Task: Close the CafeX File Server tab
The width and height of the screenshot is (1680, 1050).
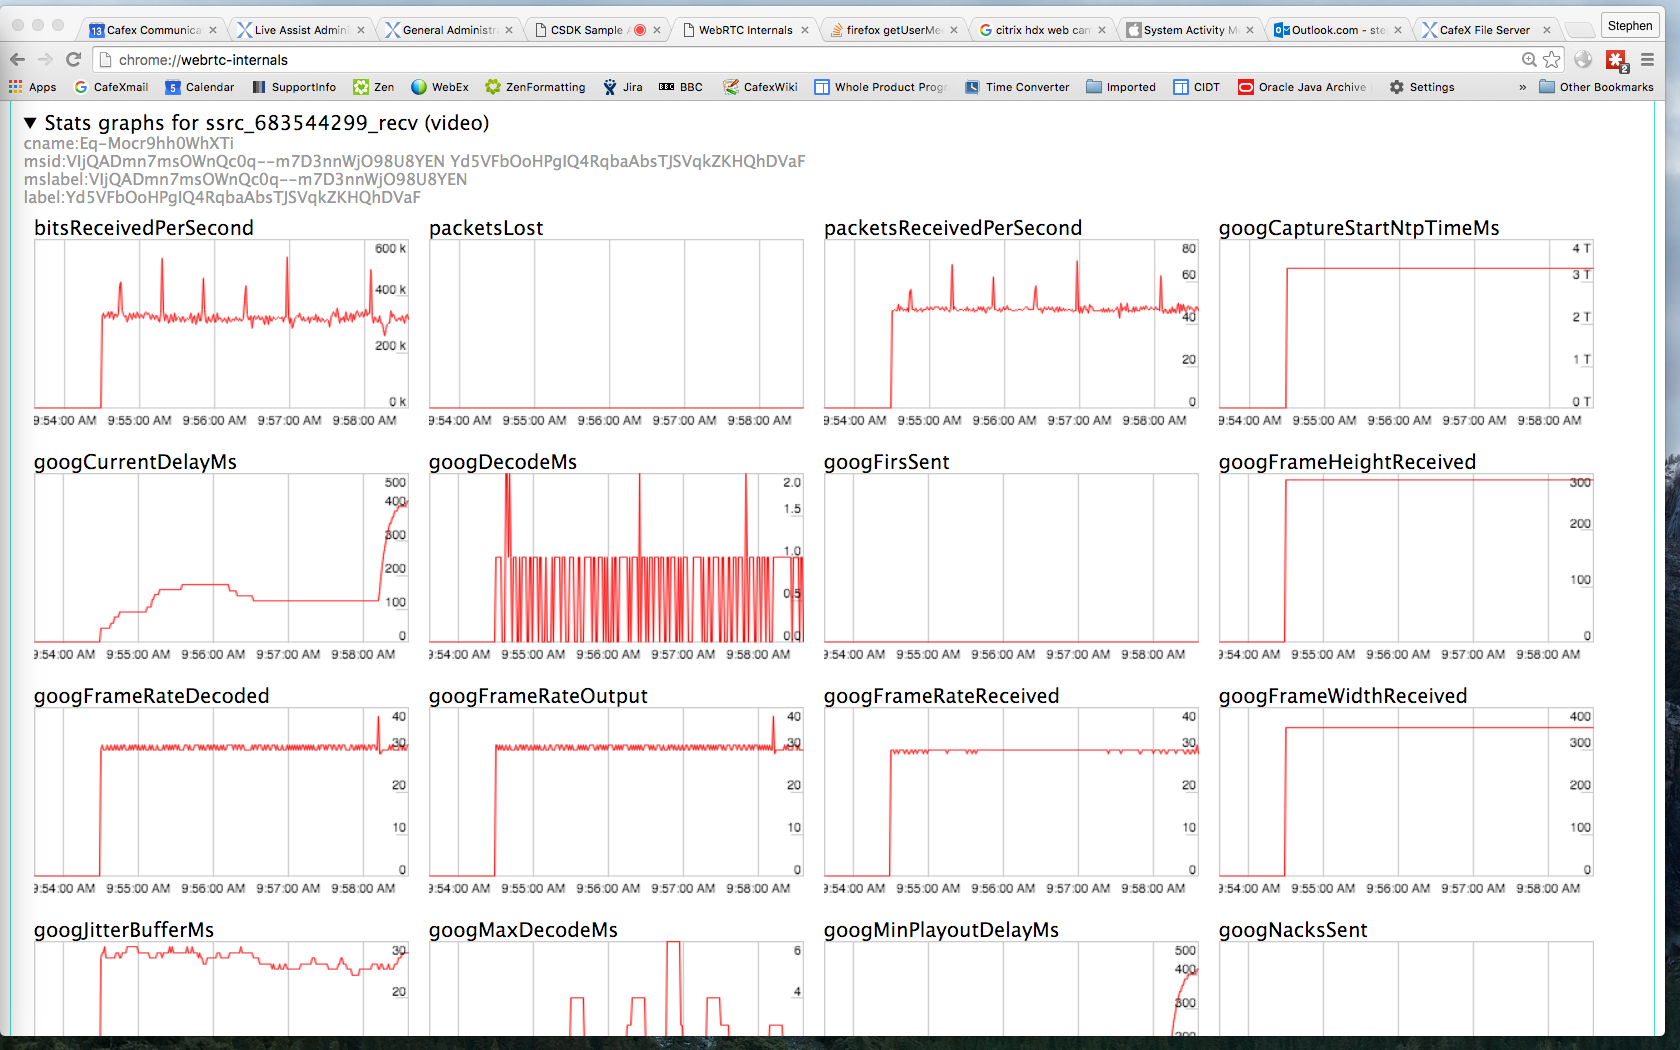Action: (1546, 30)
